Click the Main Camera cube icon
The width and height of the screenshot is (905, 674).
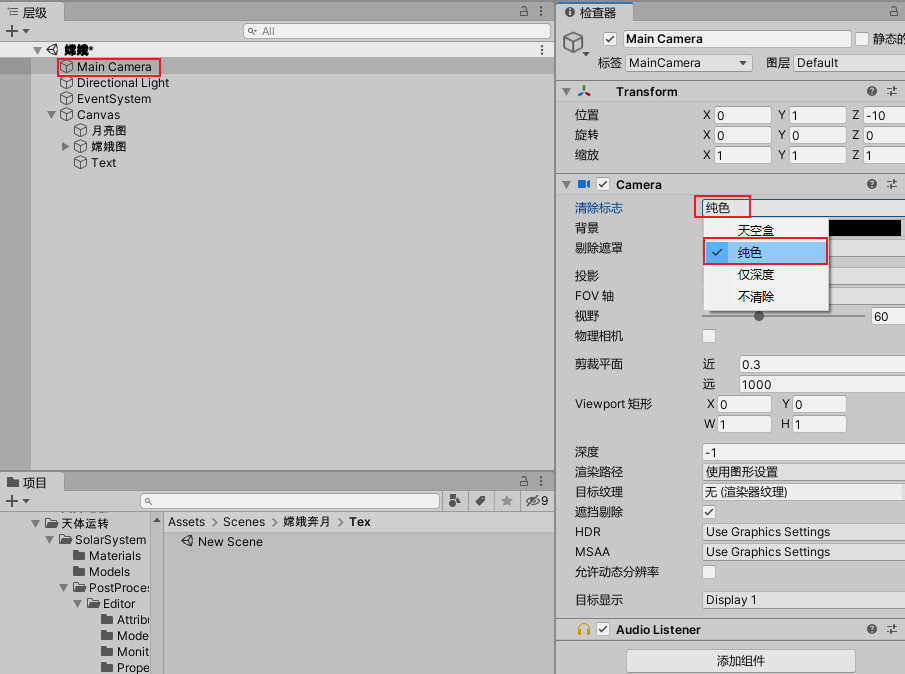click(67, 67)
